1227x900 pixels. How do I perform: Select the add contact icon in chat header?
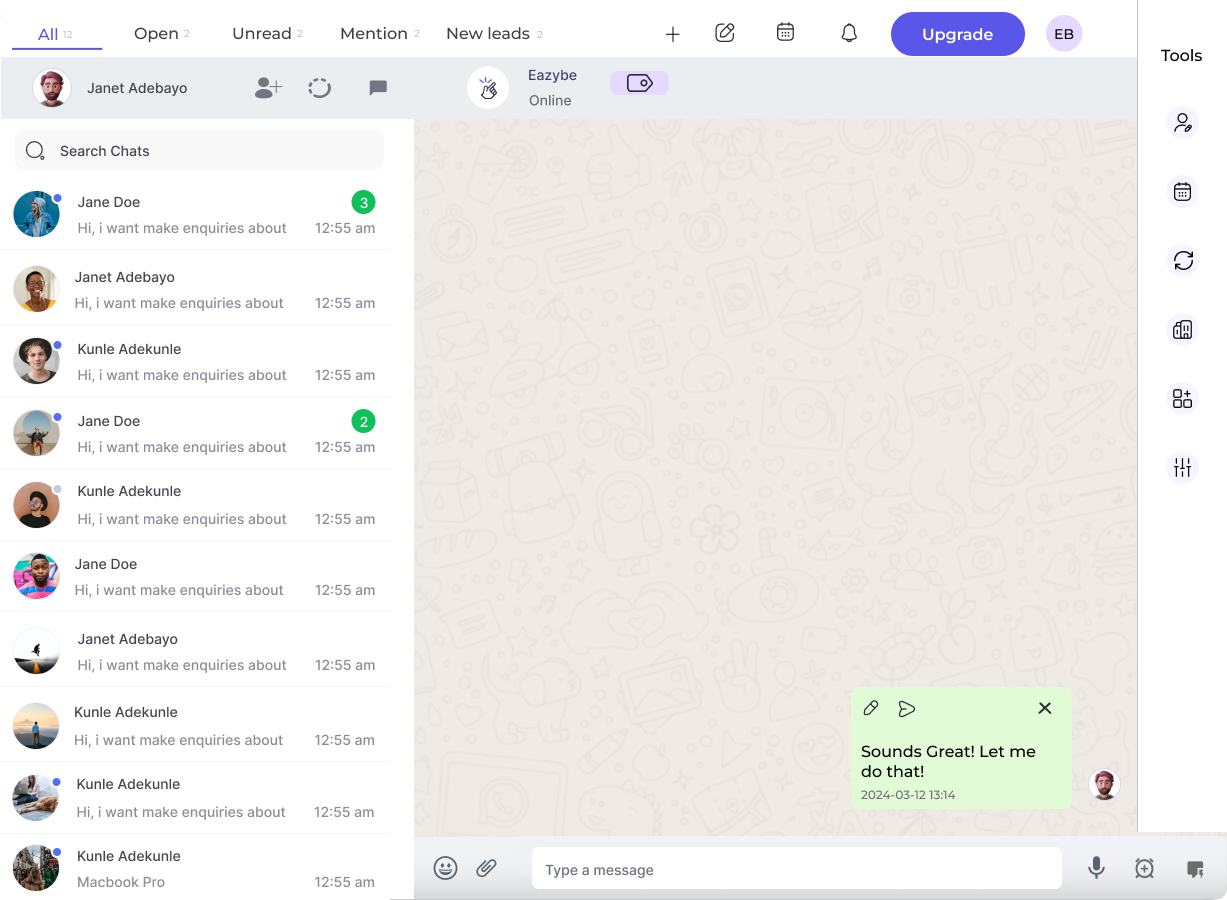tap(267, 87)
